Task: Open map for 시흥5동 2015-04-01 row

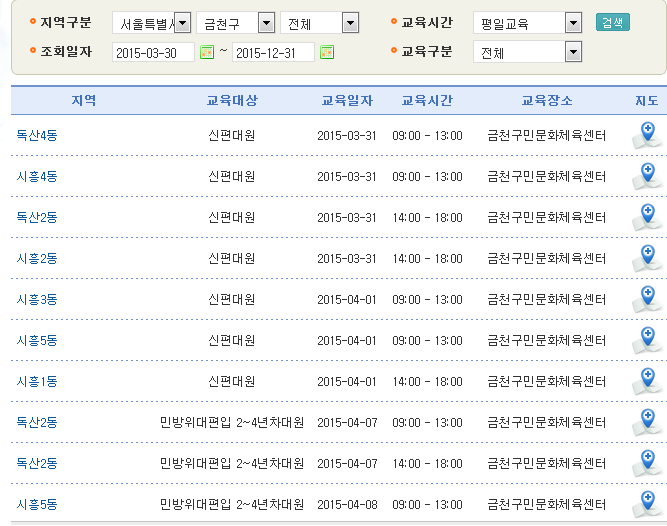Action: click(647, 341)
